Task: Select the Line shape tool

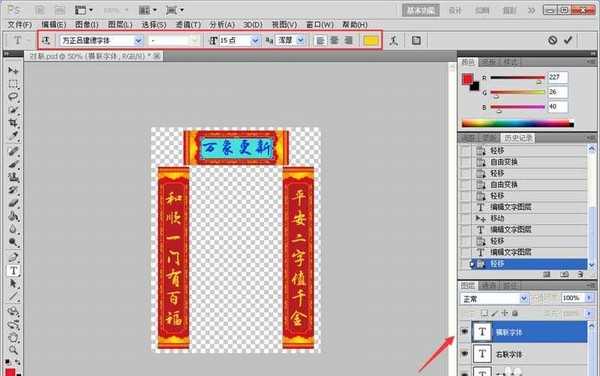Action: point(13,297)
